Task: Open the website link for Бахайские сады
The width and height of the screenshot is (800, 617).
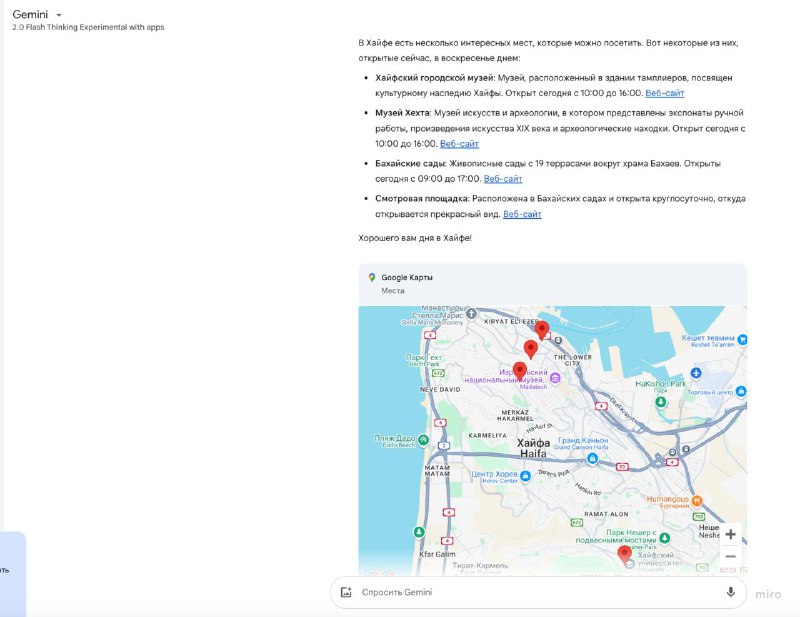Action: [503, 179]
